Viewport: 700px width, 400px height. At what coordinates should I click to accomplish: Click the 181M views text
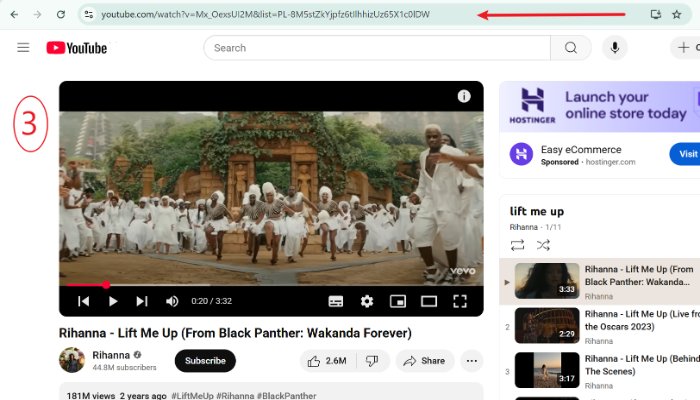91,396
